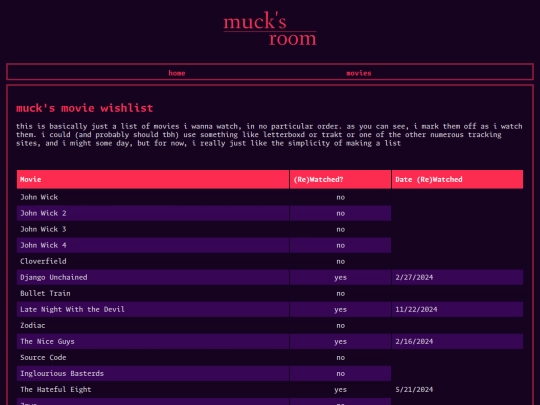This screenshot has width=540, height=405.
Task: Select the Bullet Train cell
Action: click(153, 293)
